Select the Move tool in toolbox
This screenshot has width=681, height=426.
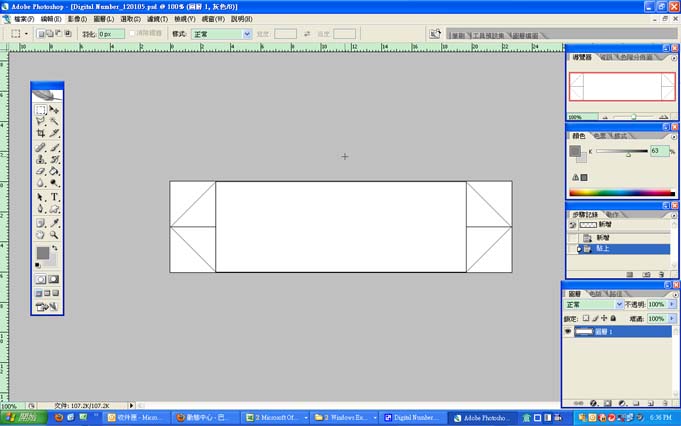coord(54,109)
